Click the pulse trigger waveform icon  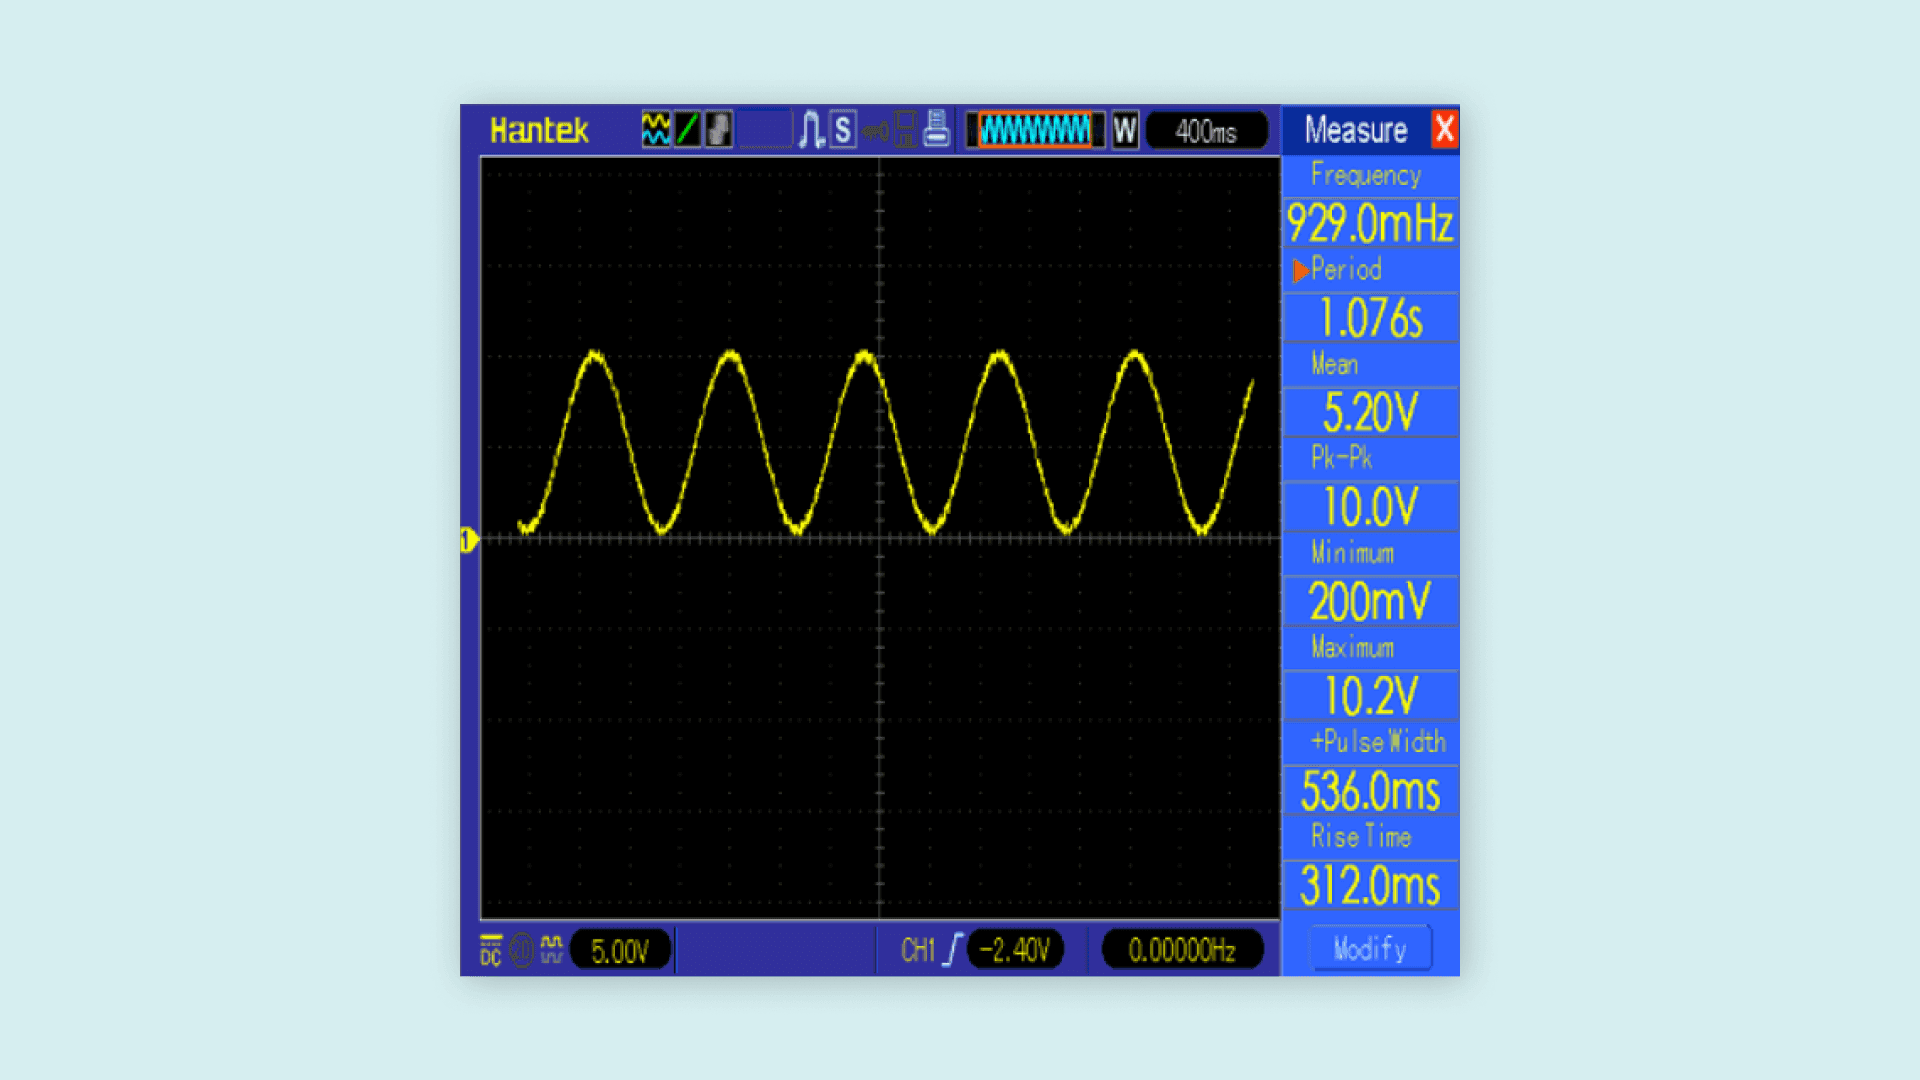pyautogui.click(x=811, y=130)
